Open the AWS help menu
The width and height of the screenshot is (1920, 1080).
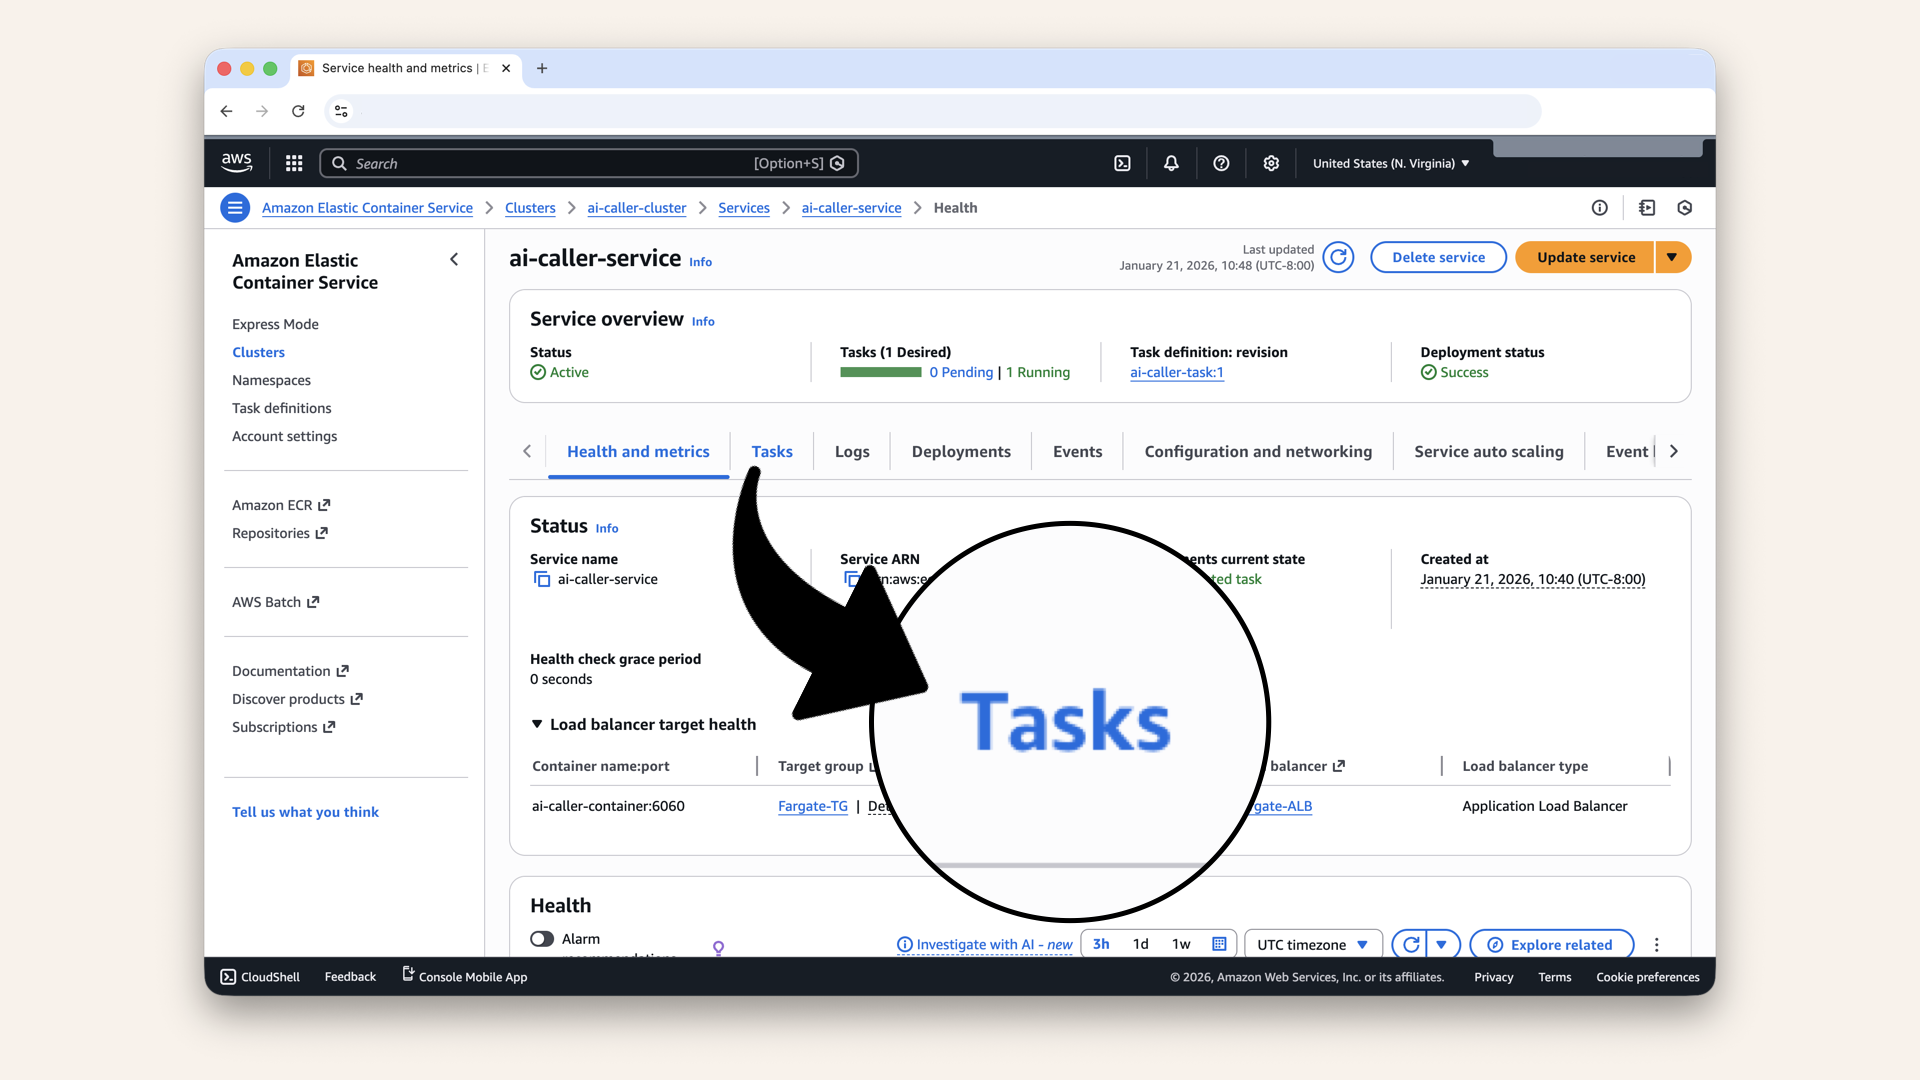pos(1221,163)
